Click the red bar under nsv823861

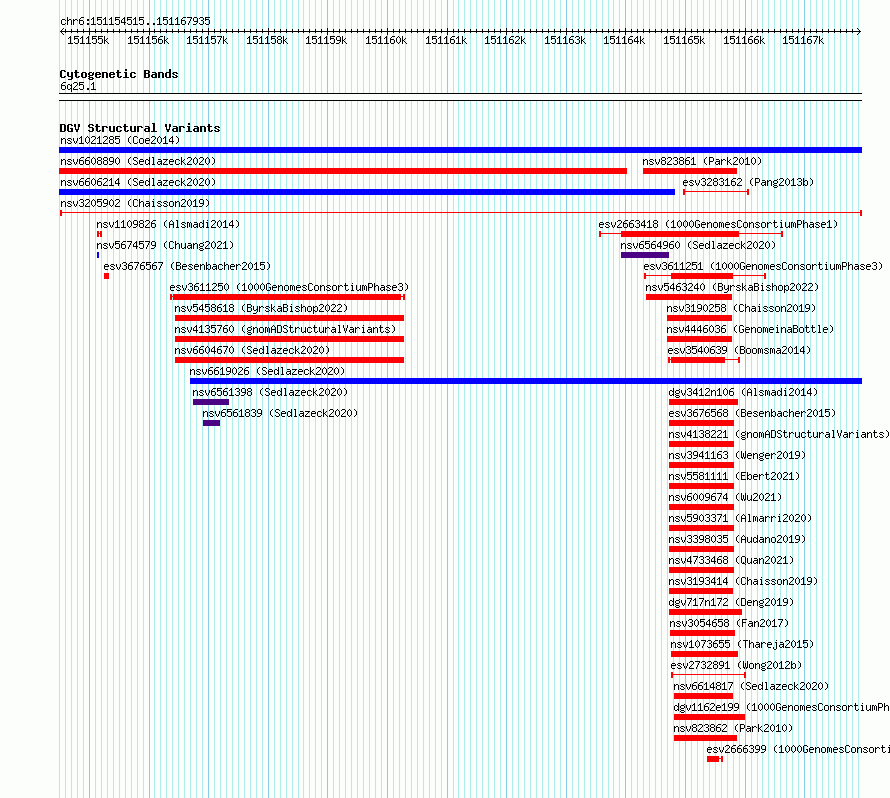(690, 171)
